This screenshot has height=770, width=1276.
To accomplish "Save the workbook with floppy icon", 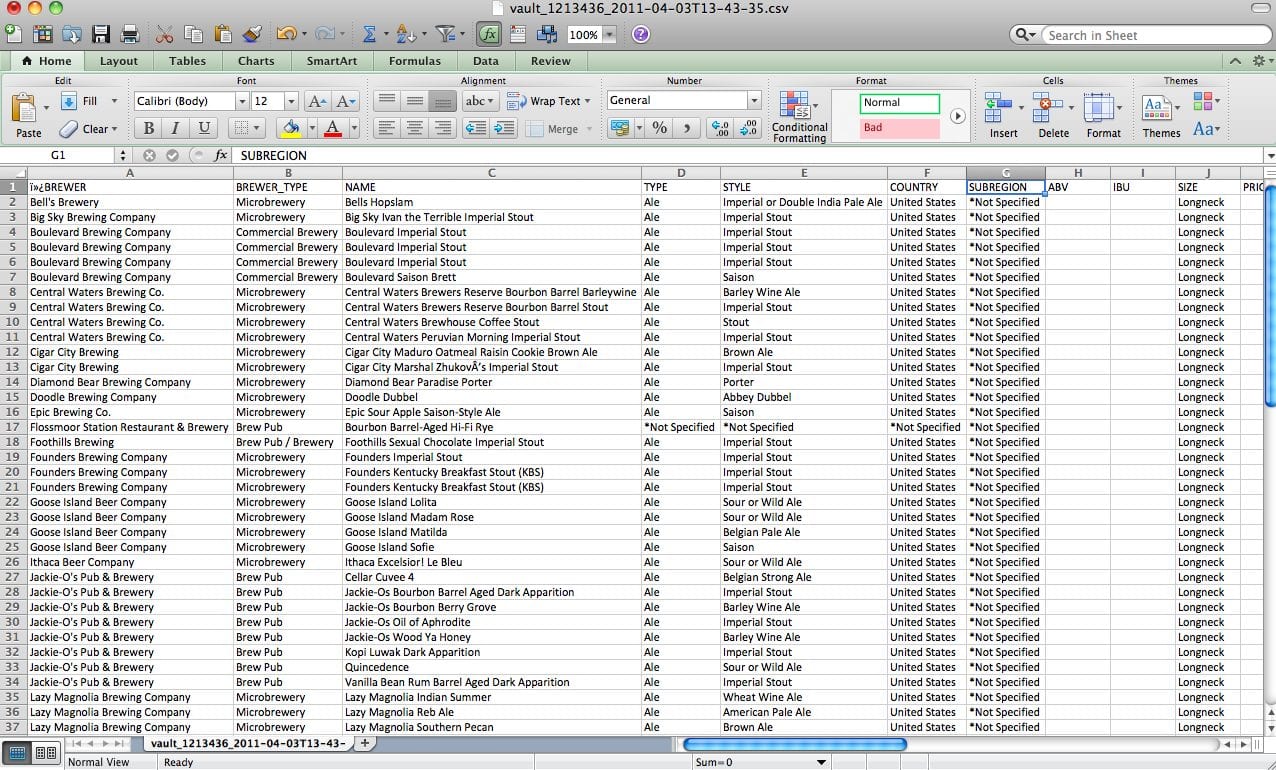I will 100,34.
